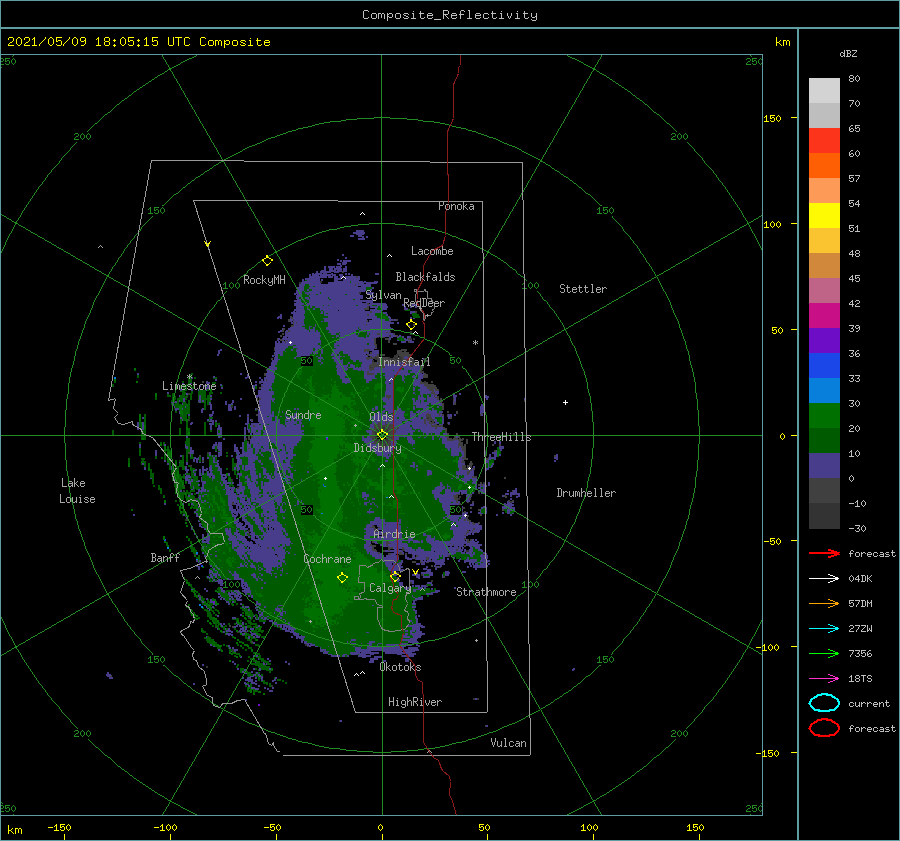Click the yellow diamond marker below Cochrane
The height and width of the screenshot is (841, 900).
(x=342, y=578)
